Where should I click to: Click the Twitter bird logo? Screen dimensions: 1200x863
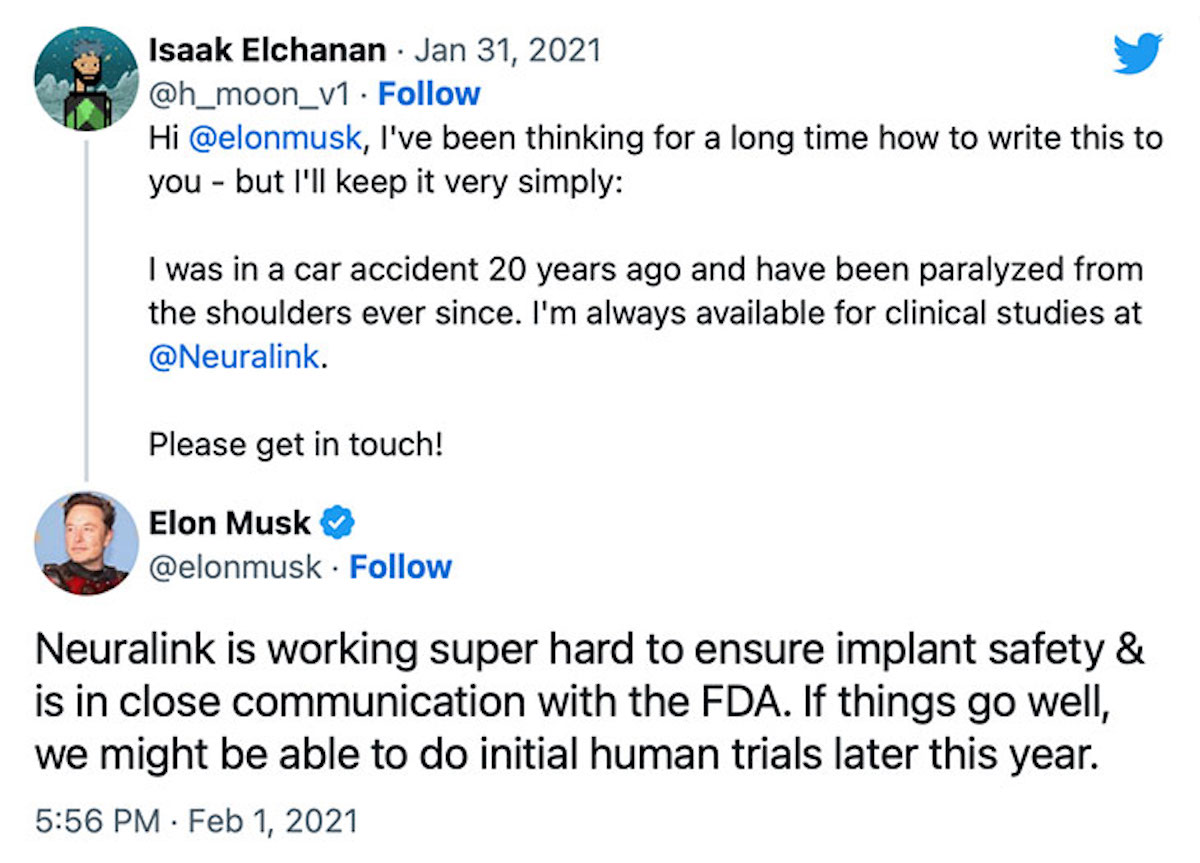click(1139, 54)
